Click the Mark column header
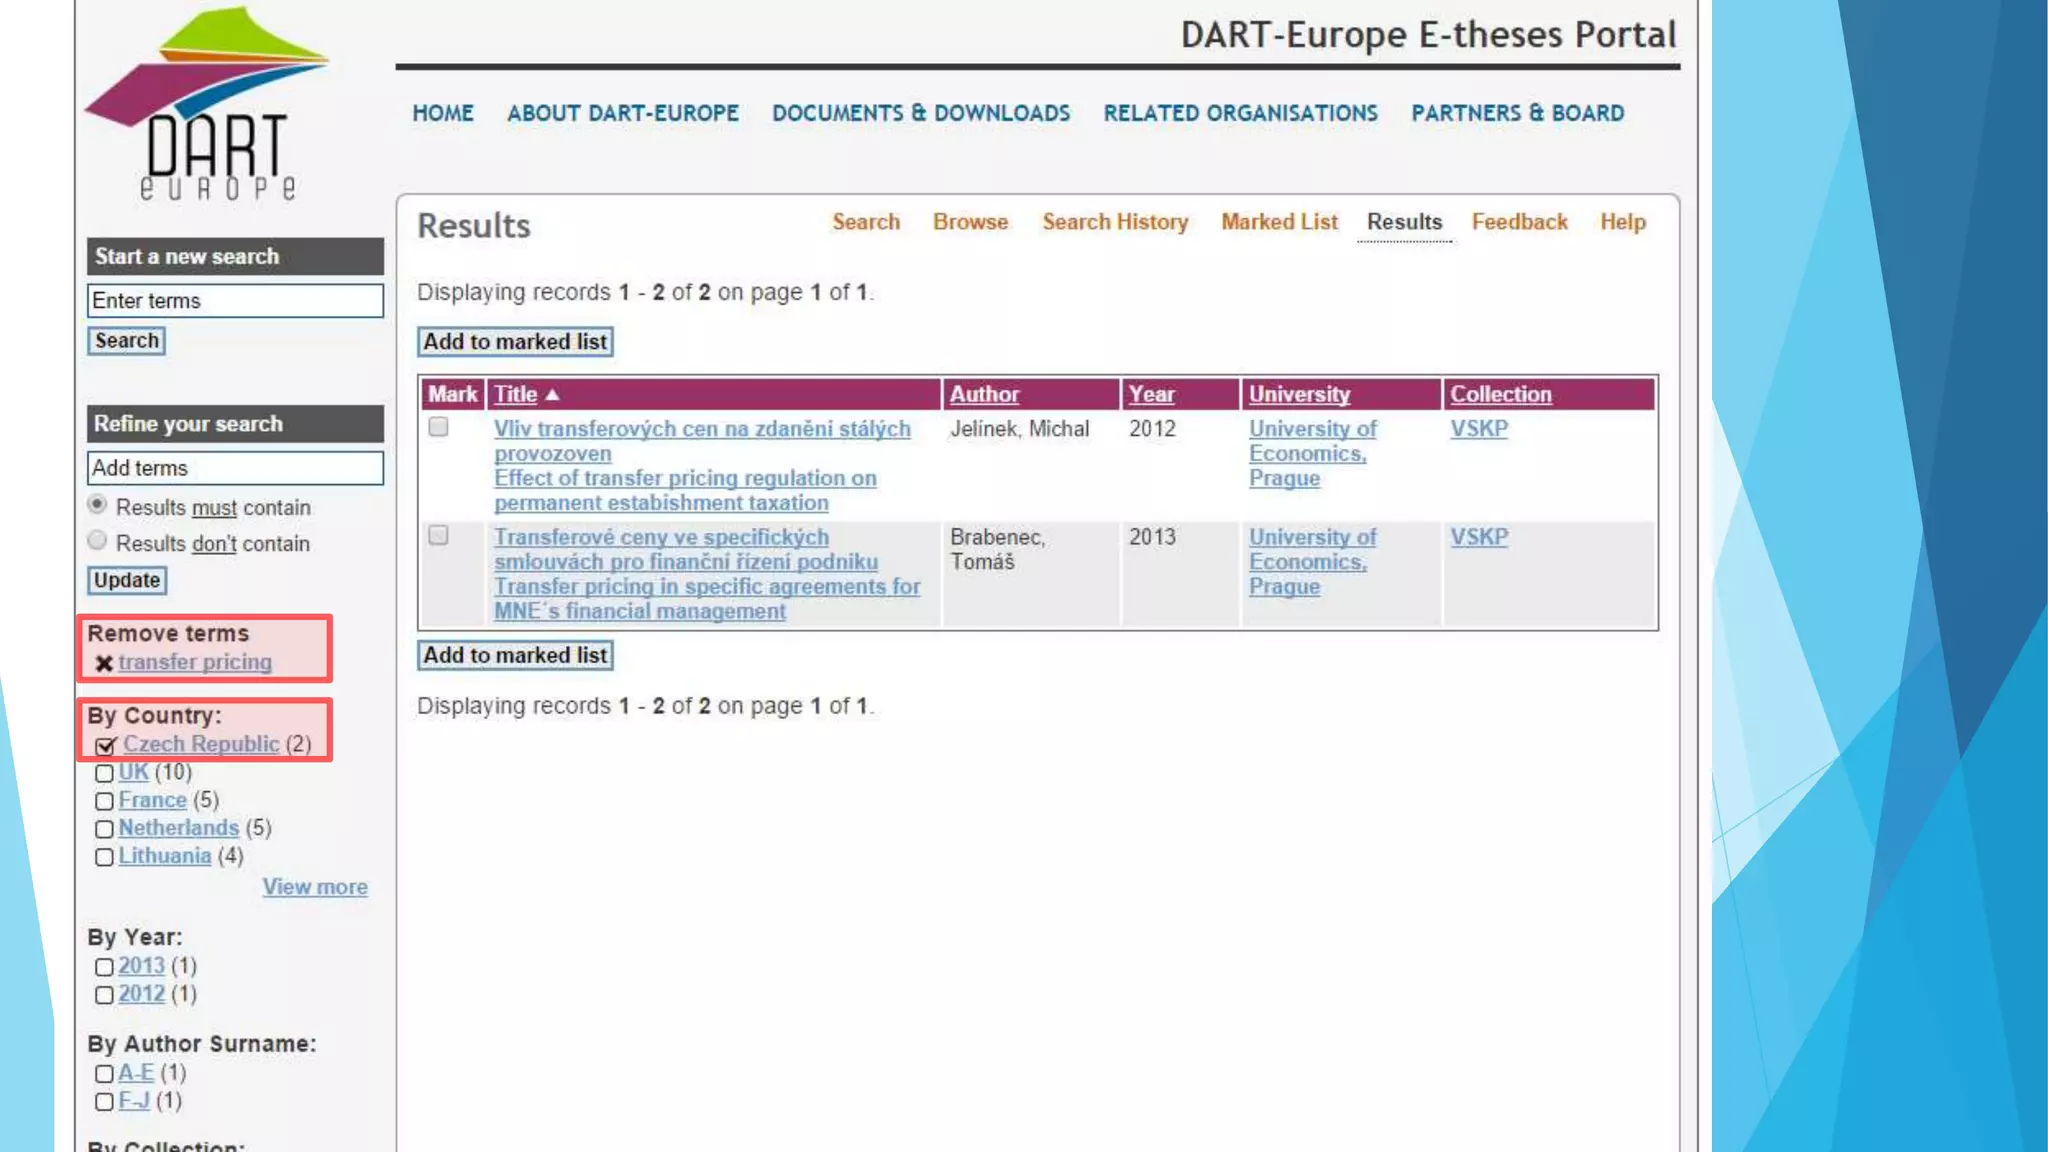The width and height of the screenshot is (2048, 1152). (452, 395)
